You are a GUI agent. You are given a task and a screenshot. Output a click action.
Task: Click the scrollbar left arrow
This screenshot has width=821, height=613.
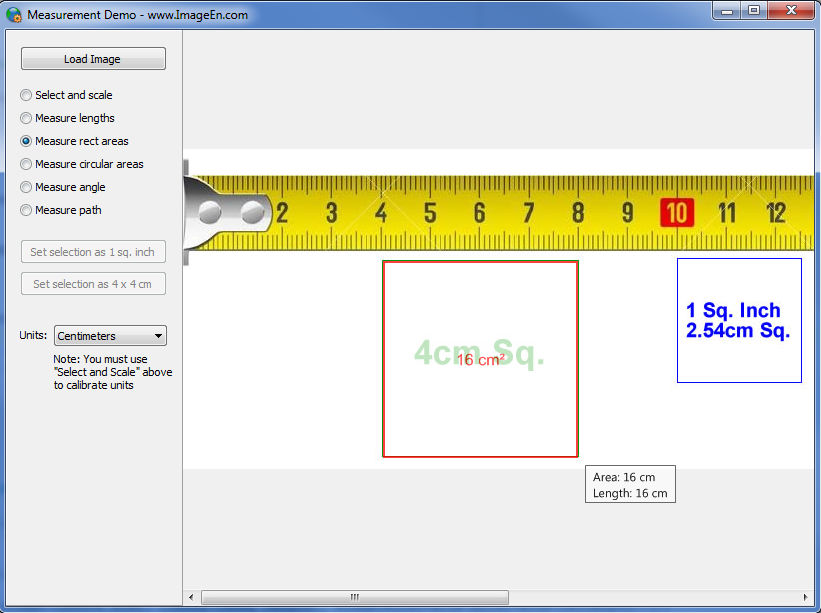[191, 597]
